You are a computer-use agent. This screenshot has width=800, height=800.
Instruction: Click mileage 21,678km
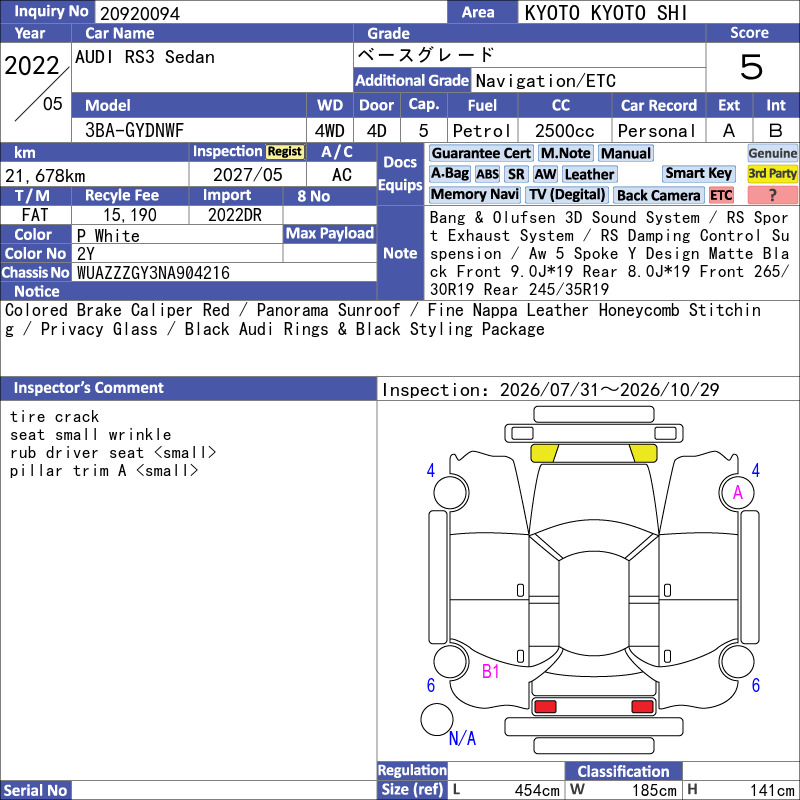click(45, 176)
